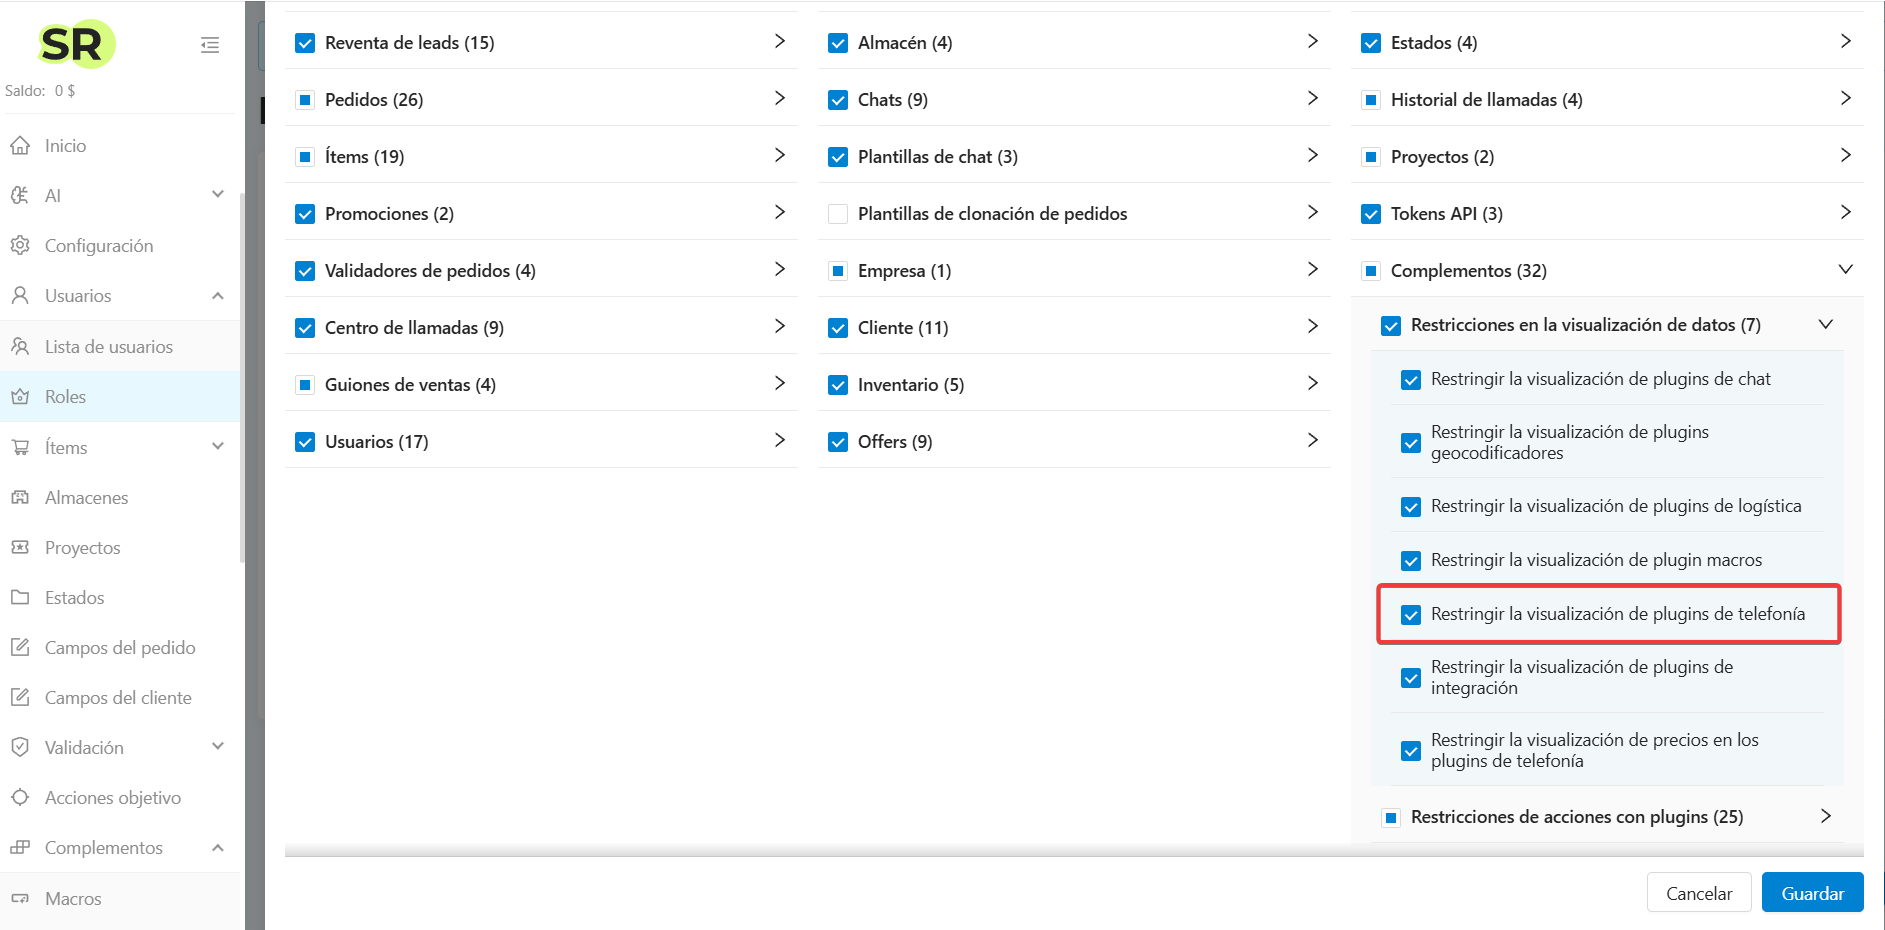Click the sidebar vertical scrollbar
Screen dimensions: 1885x930
point(242,380)
